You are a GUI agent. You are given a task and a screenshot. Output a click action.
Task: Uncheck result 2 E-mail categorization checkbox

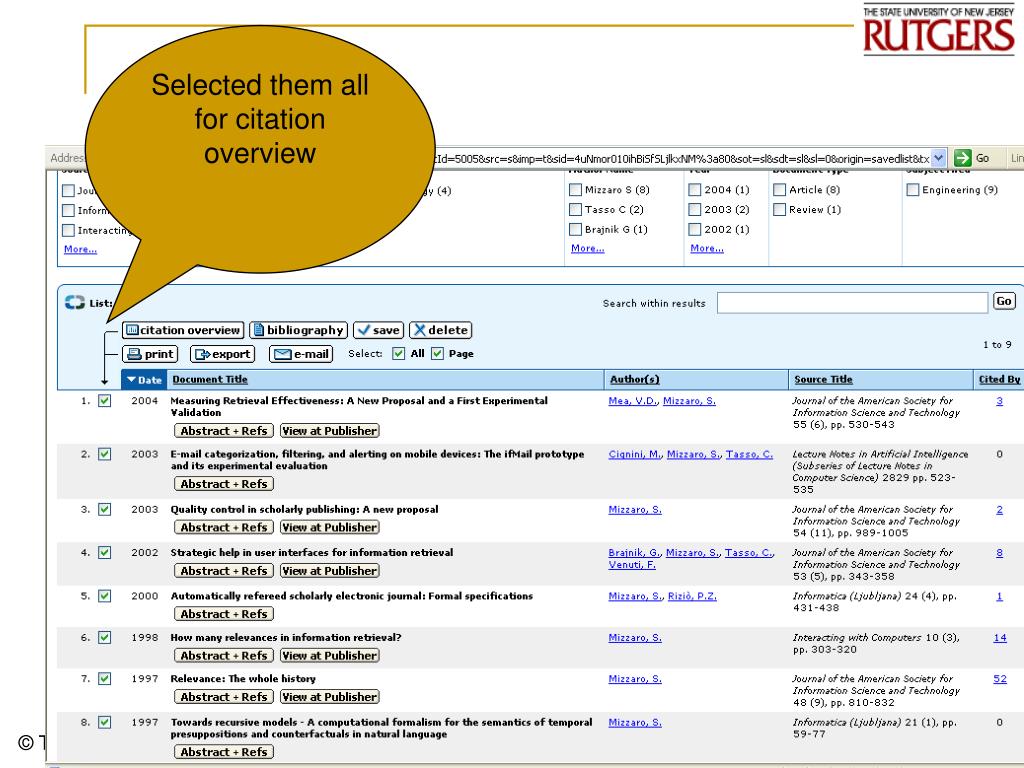click(x=104, y=454)
